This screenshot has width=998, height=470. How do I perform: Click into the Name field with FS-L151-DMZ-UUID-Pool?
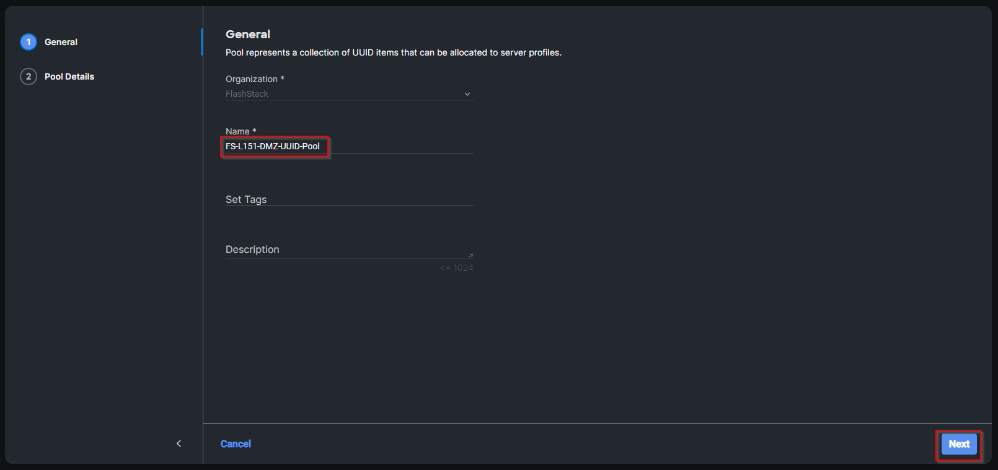pyautogui.click(x=277, y=146)
